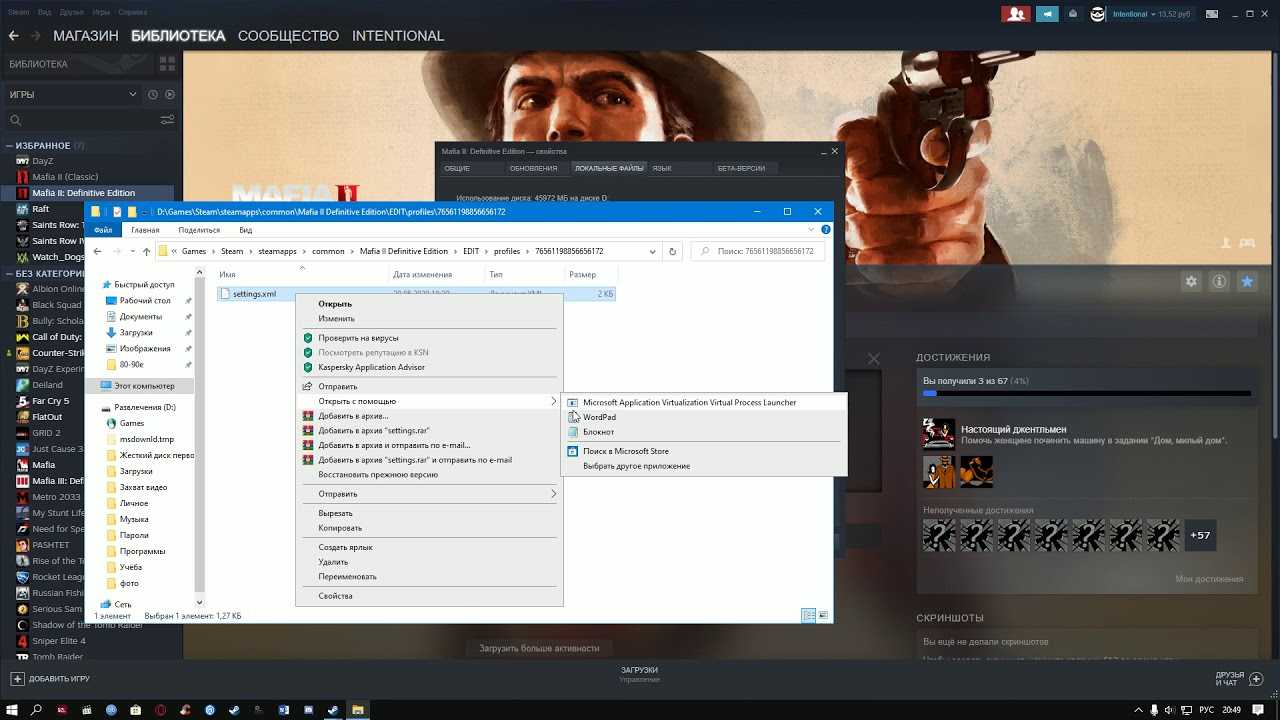Screen dimensions: 1280x720
Task: Click the recent activity clock icon in library filter
Action: pyautogui.click(x=153, y=94)
